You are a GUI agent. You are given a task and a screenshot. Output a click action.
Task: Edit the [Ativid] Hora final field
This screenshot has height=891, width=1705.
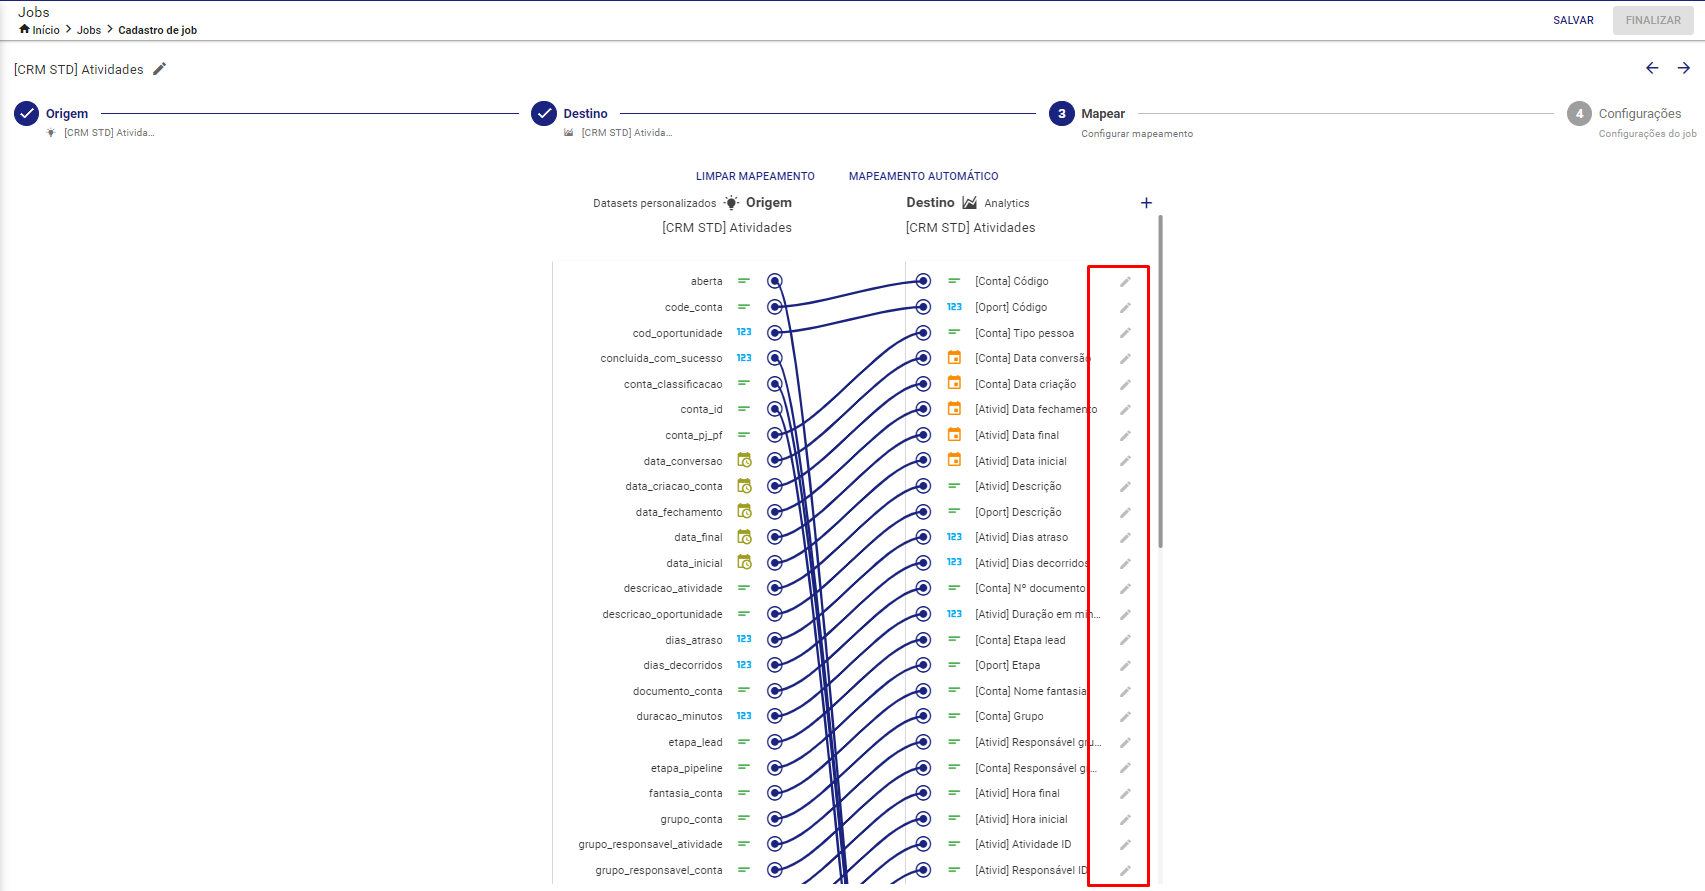(1125, 794)
